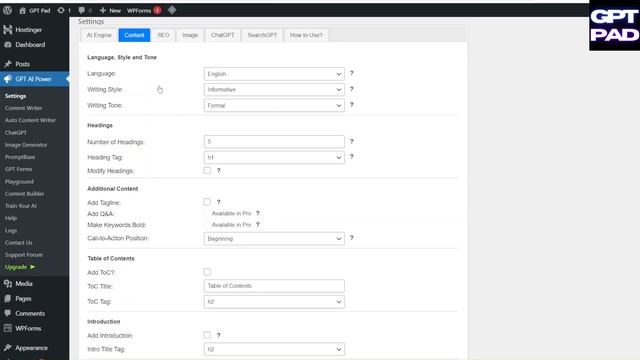The height and width of the screenshot is (360, 640).
Task: Click the help icon beside Writing Style
Action: coord(351,89)
